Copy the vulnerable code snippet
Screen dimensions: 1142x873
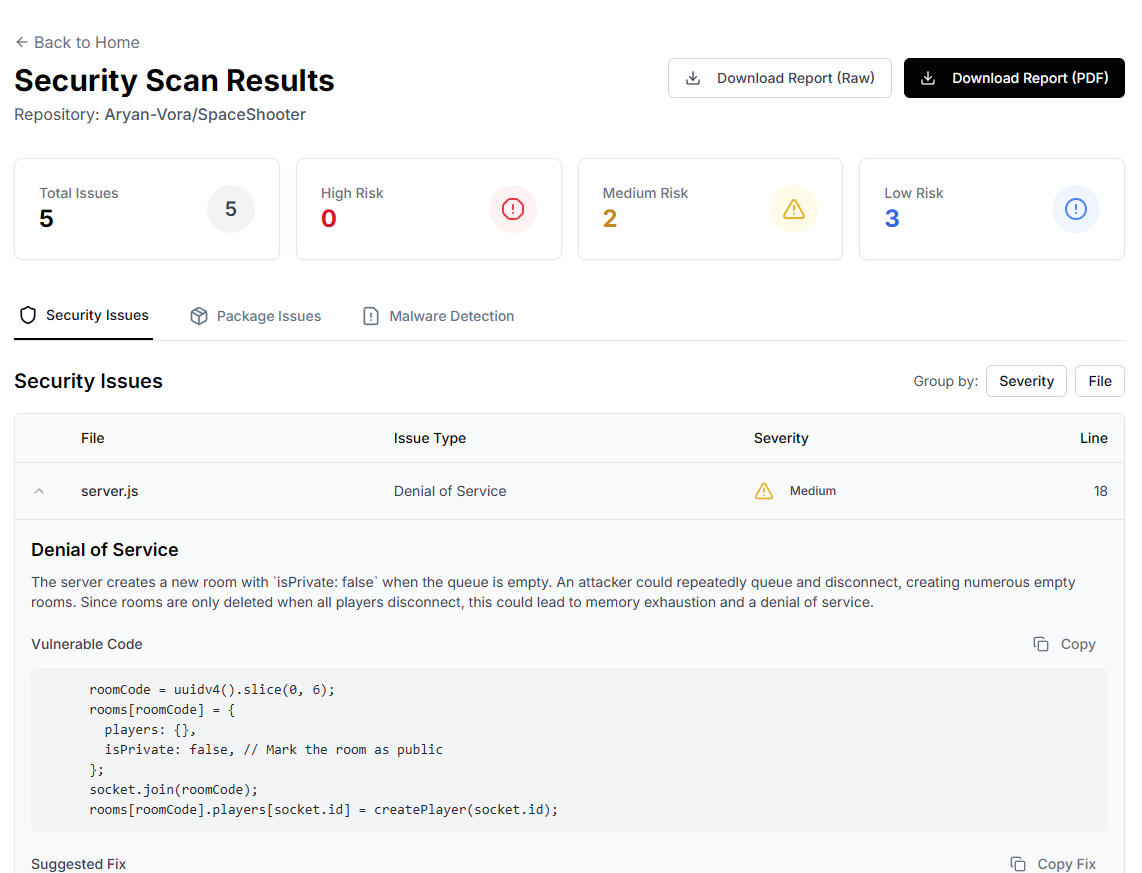[x=1064, y=644]
